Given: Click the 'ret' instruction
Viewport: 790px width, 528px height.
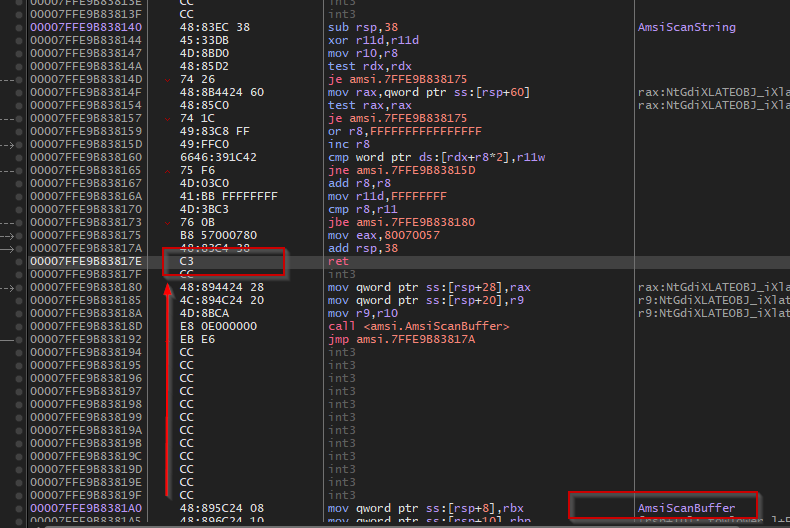Looking at the screenshot, I should tap(339, 261).
